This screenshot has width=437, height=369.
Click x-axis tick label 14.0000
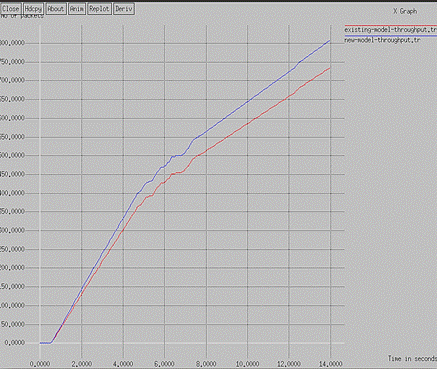point(330,364)
